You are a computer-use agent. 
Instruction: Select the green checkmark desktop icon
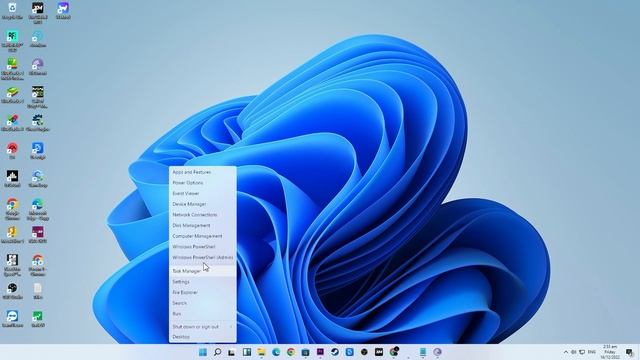coord(38,318)
